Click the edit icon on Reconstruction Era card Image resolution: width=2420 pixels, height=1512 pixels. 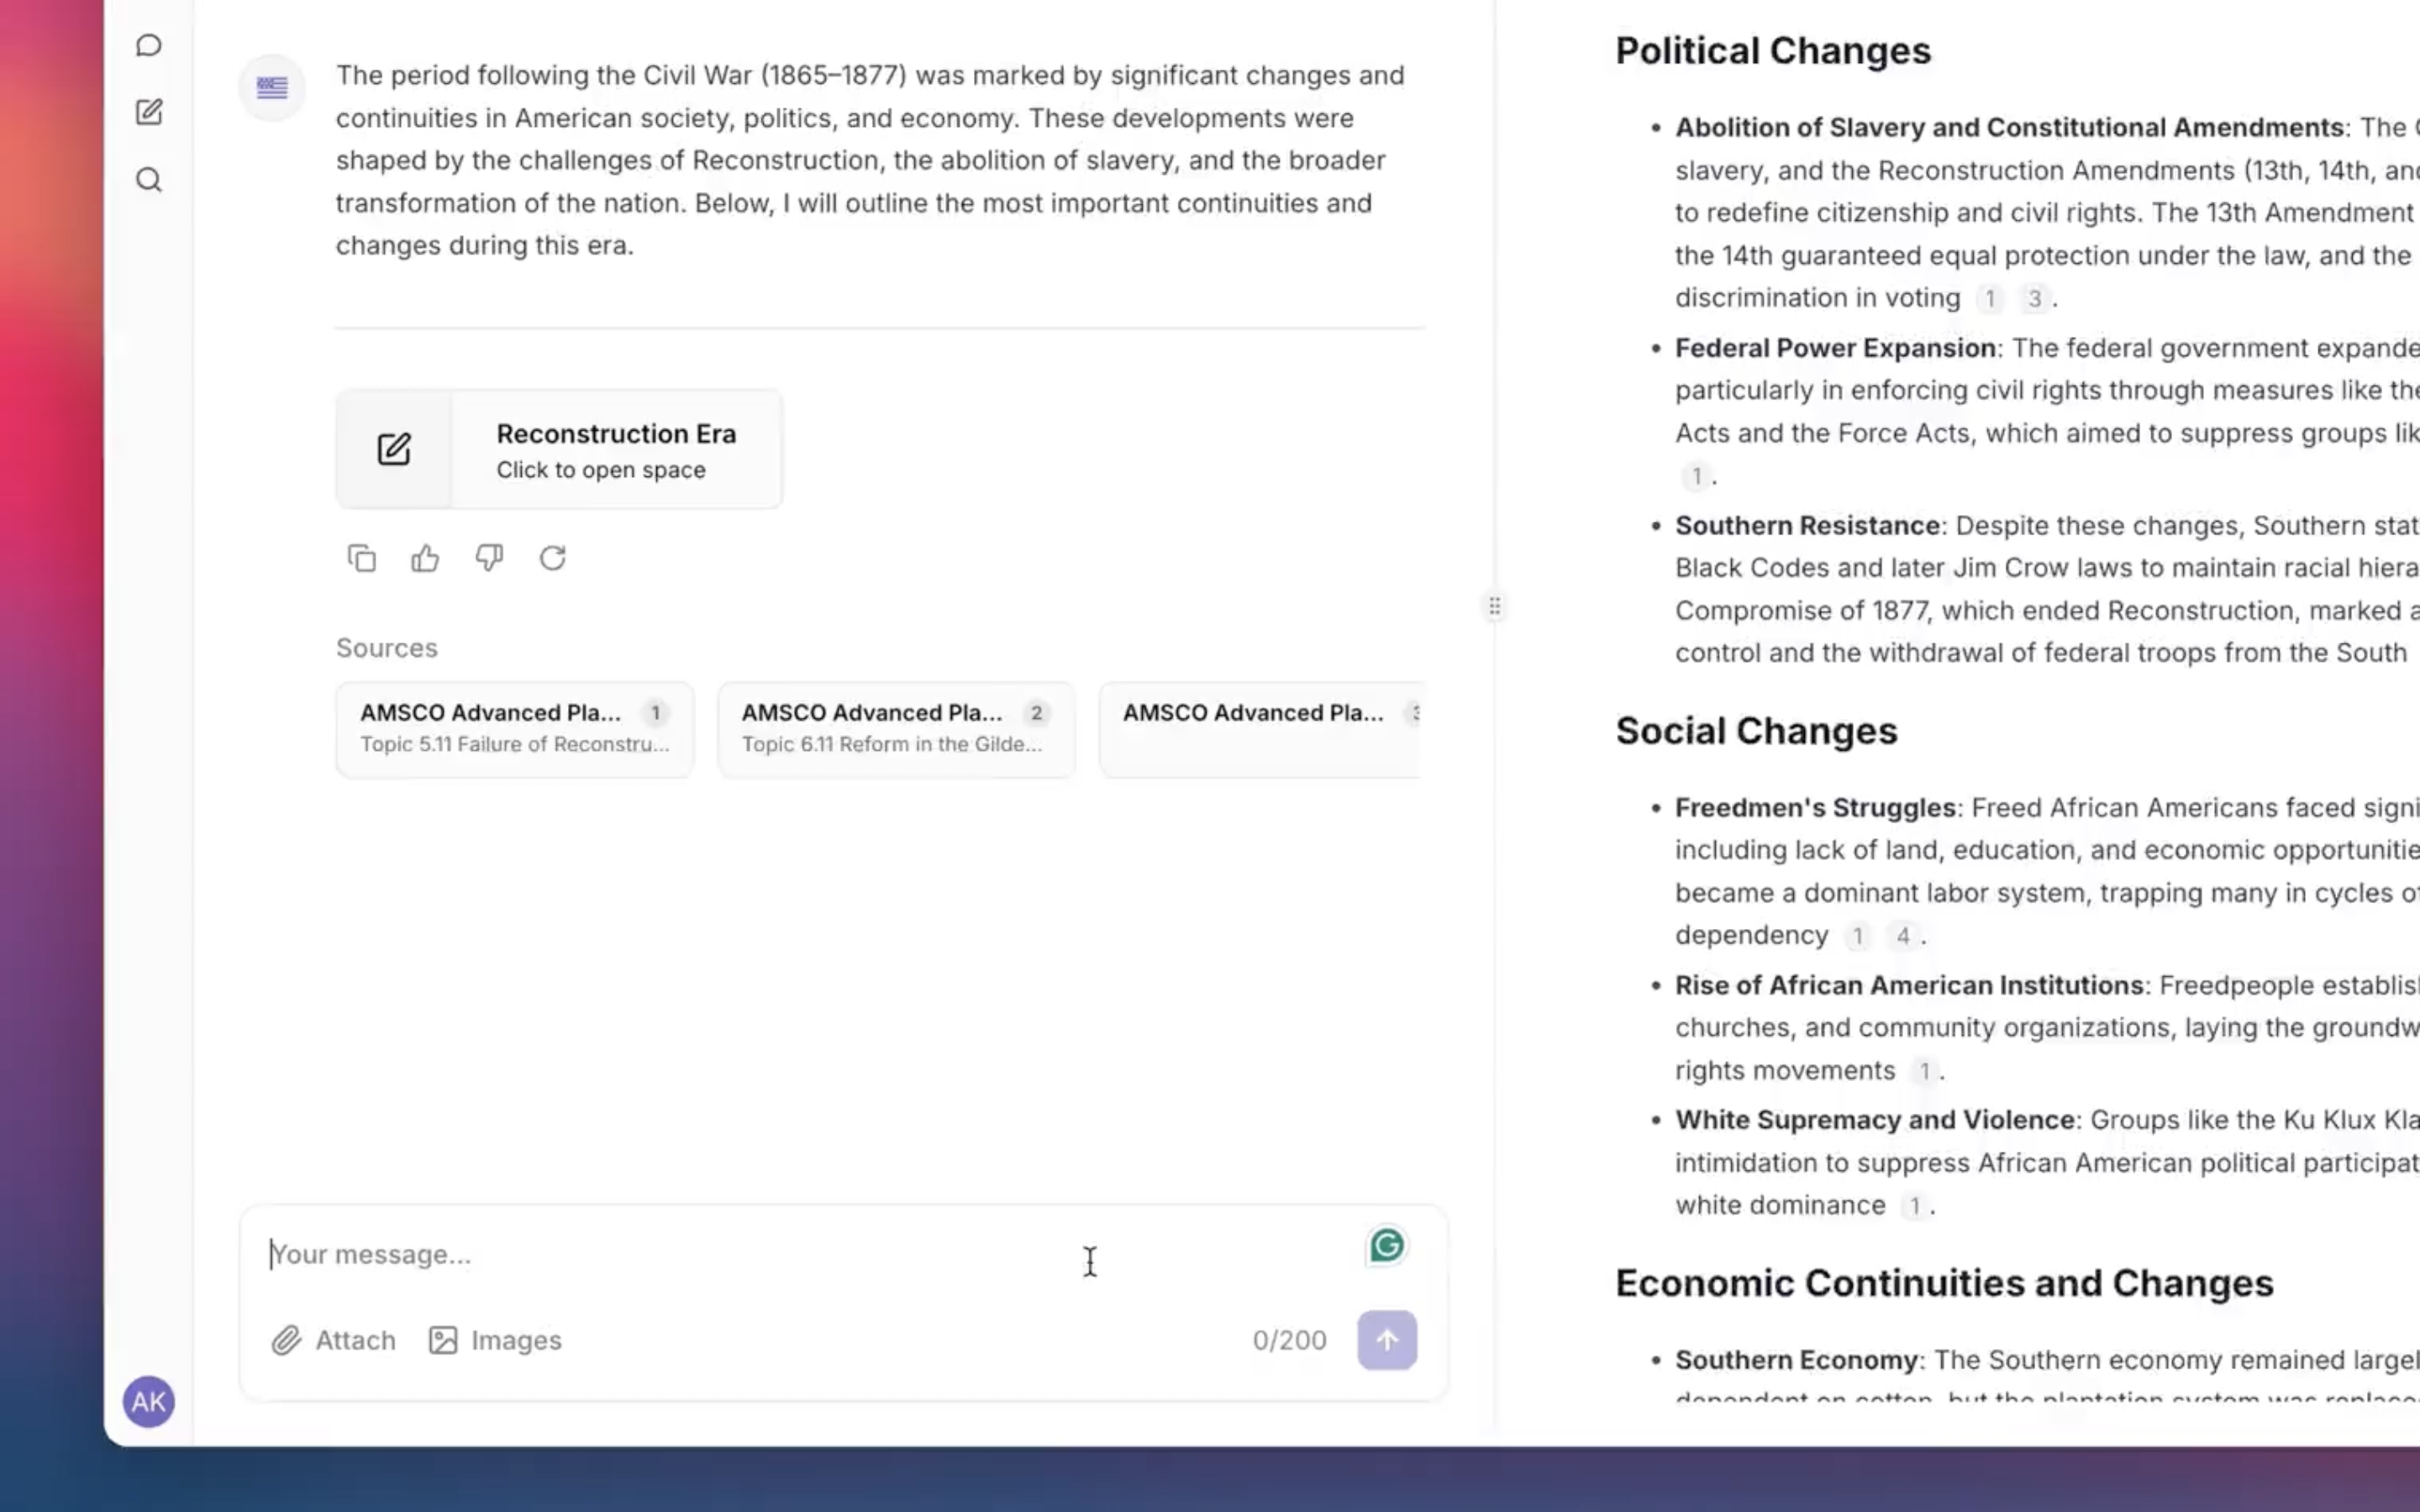394,450
